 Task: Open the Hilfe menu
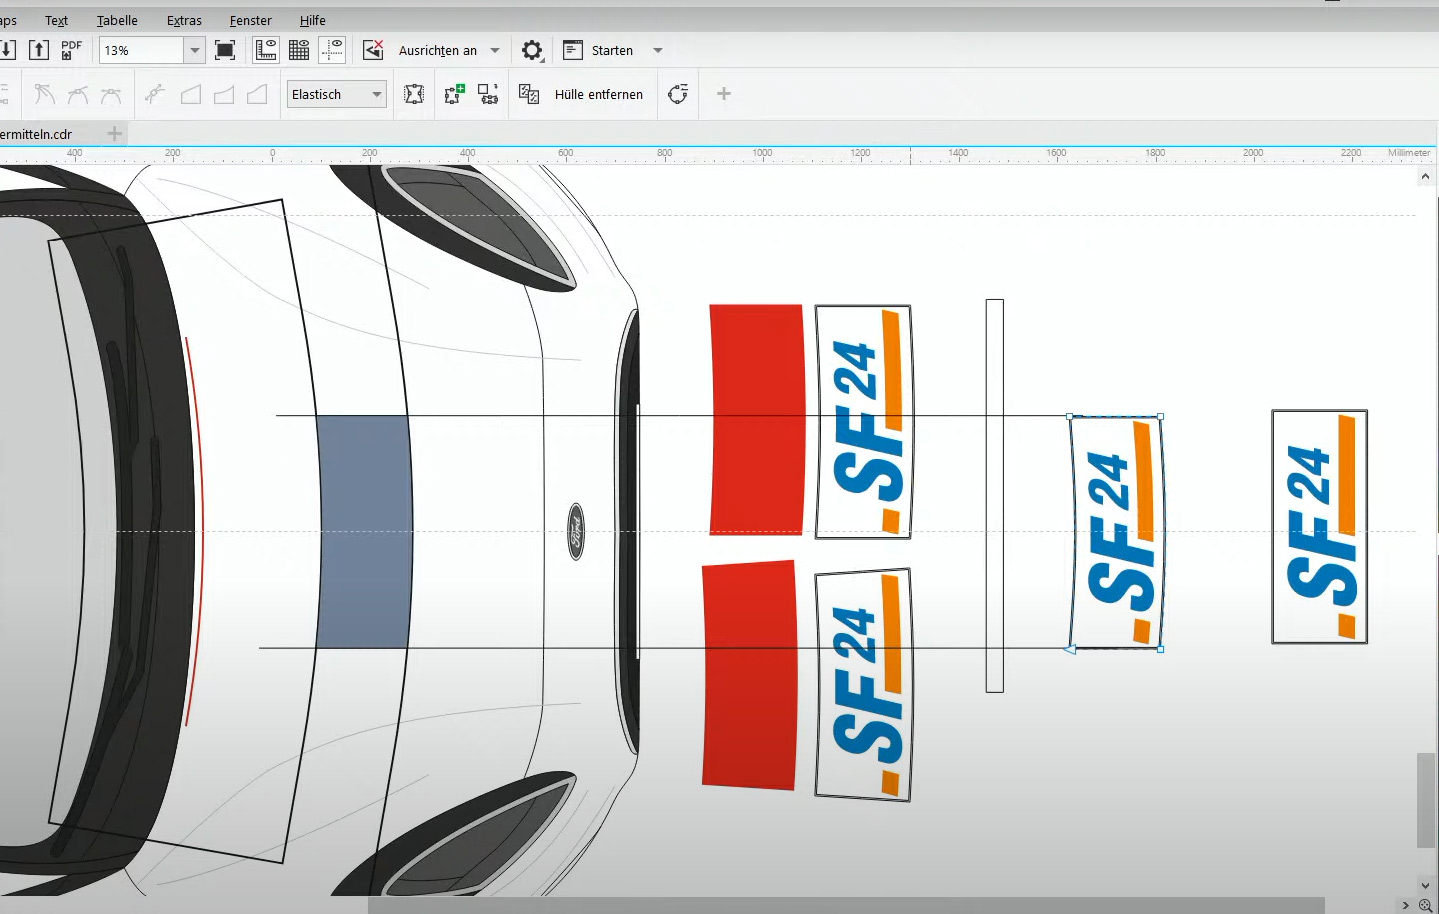313,20
